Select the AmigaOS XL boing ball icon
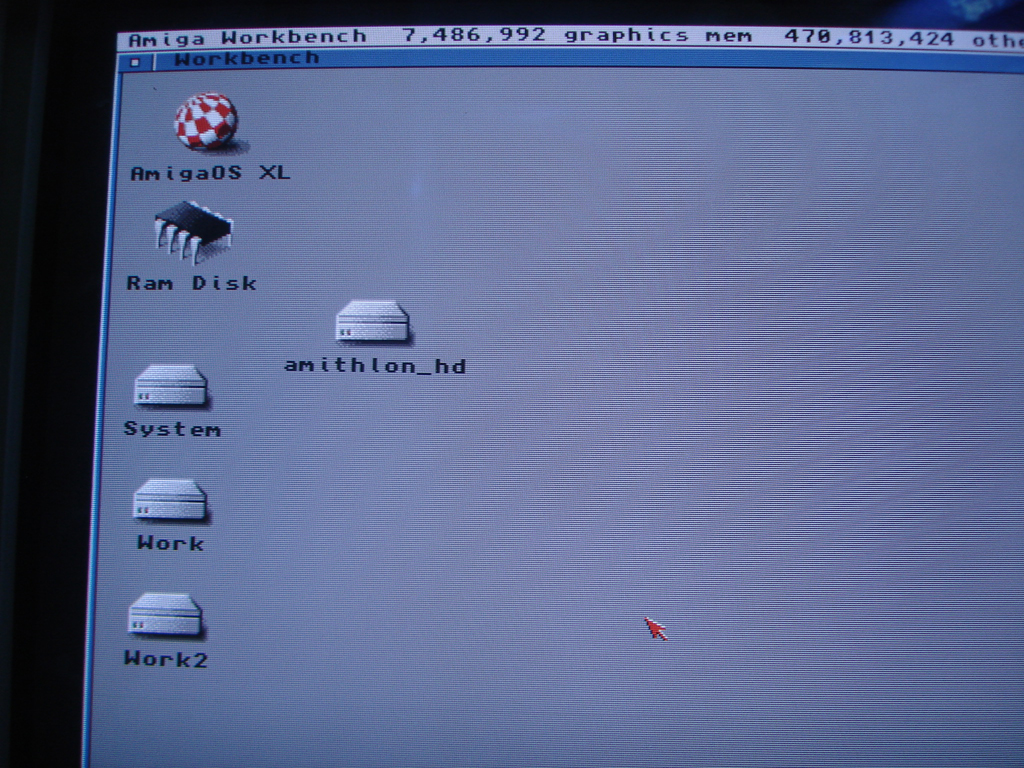 (207, 122)
